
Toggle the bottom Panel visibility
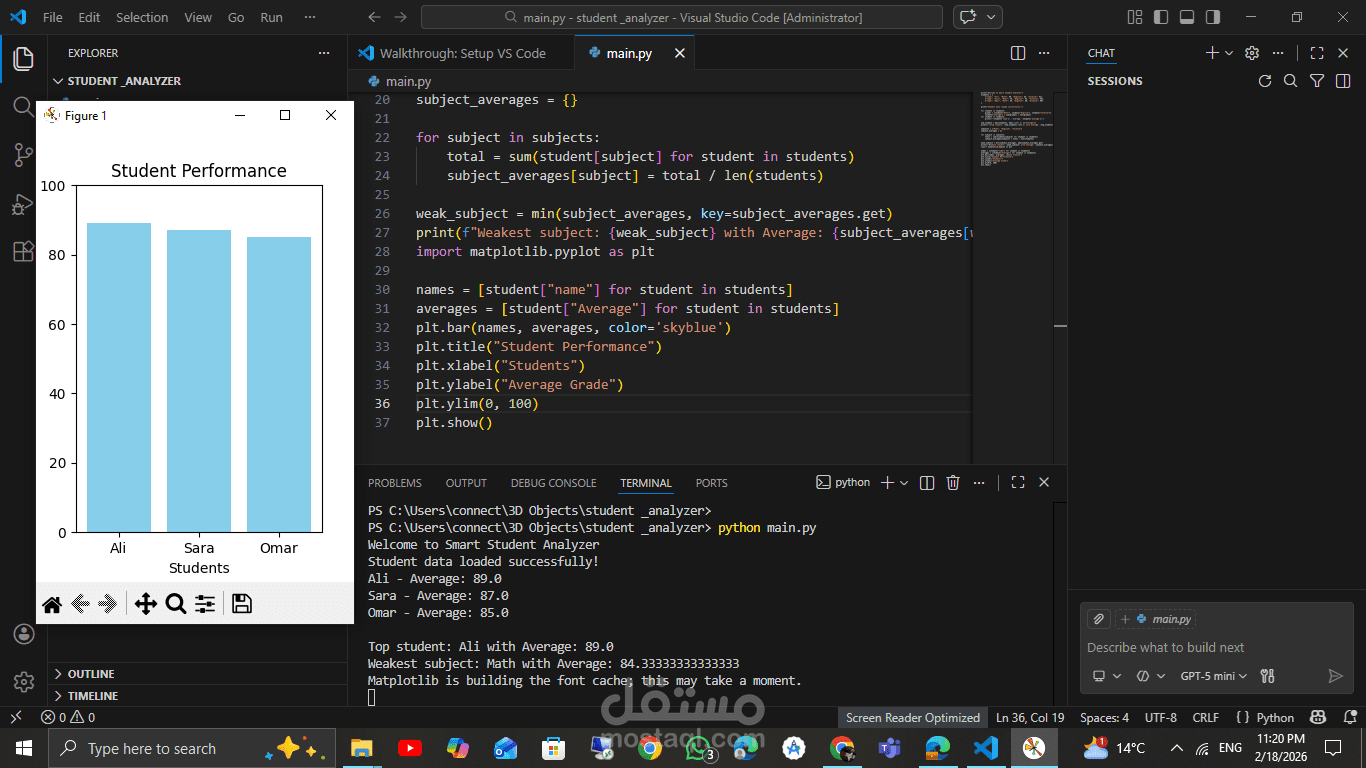(x=1187, y=17)
